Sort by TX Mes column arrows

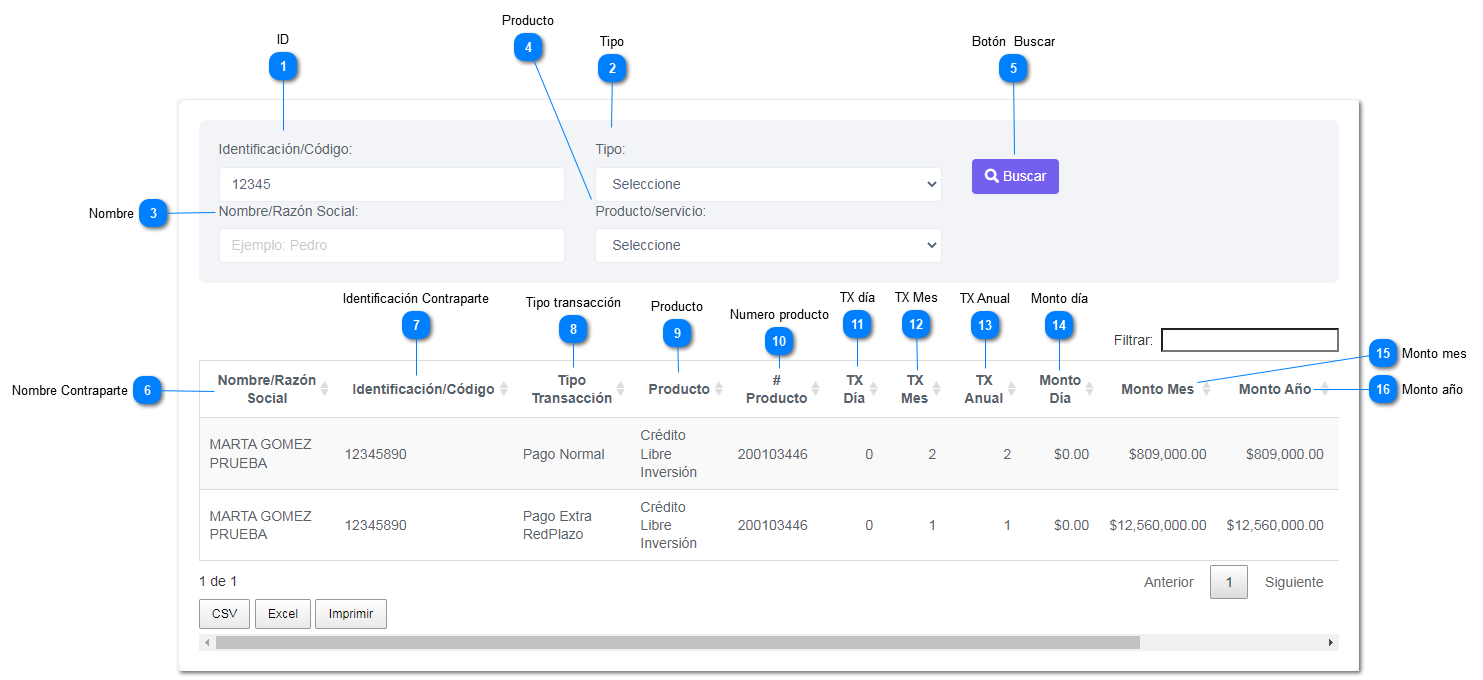tap(937, 389)
